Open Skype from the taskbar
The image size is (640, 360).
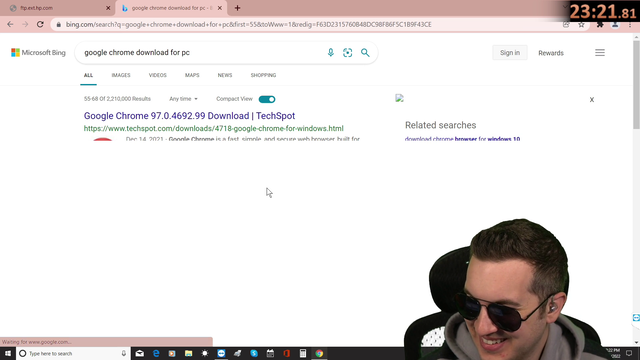(254, 353)
